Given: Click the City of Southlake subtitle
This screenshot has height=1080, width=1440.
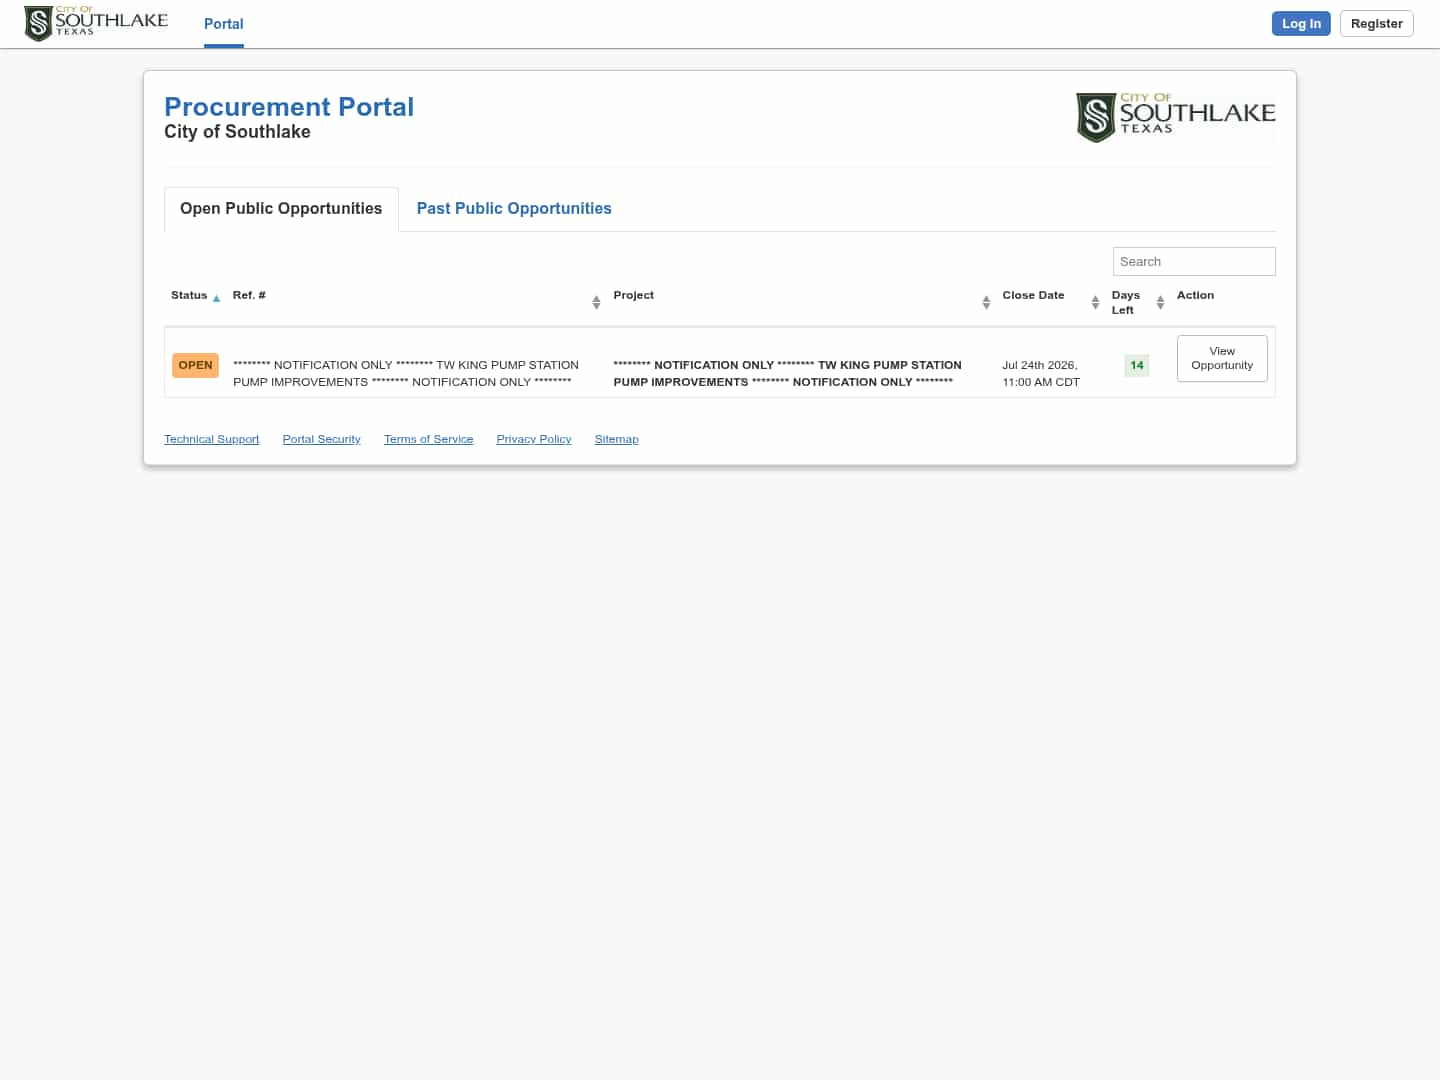Looking at the screenshot, I should pyautogui.click(x=237, y=132).
